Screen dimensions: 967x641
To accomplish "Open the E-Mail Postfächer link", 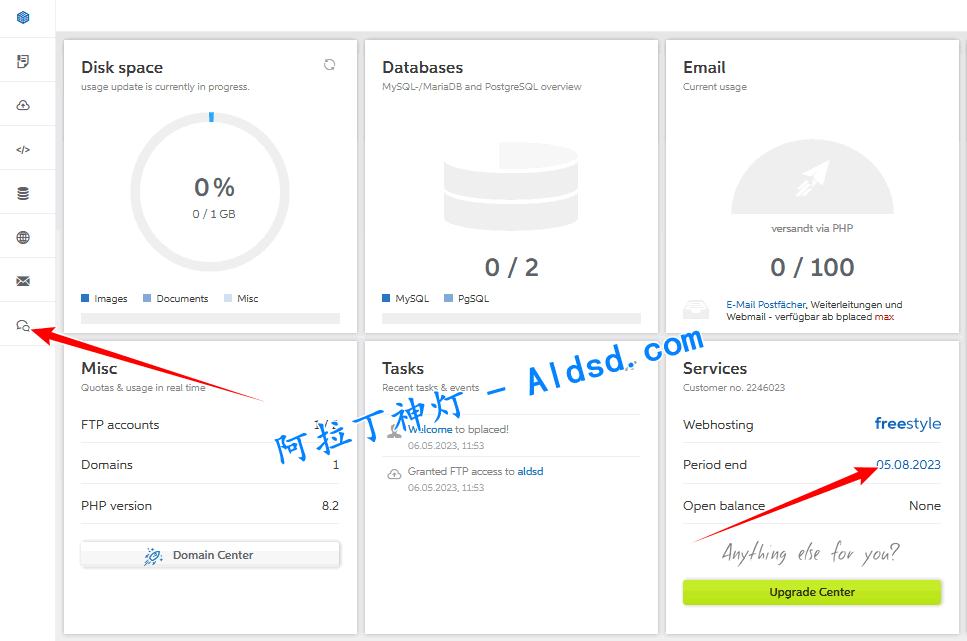I will pyautogui.click(x=765, y=305).
